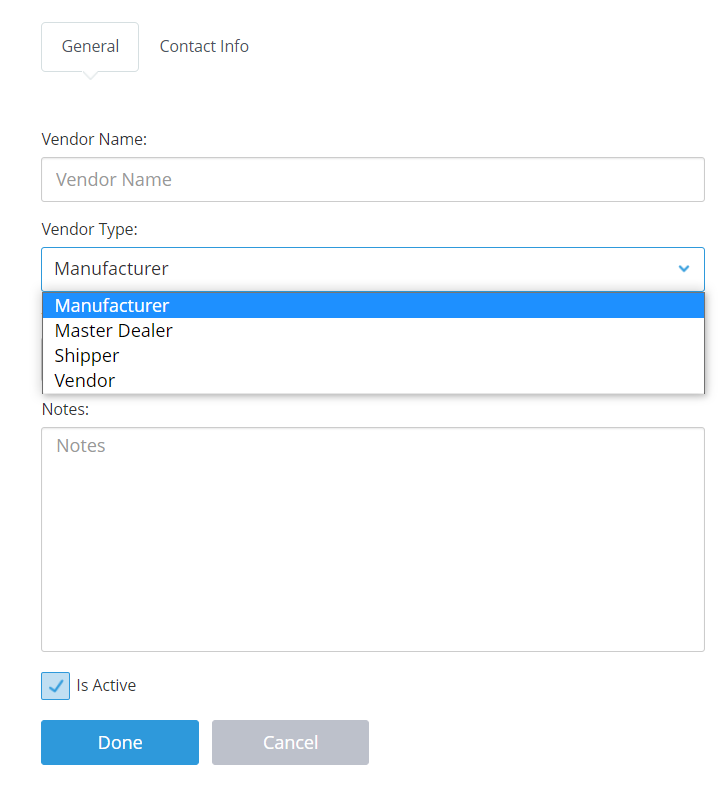Switch to the General tab
721x790 pixels.
90,46
